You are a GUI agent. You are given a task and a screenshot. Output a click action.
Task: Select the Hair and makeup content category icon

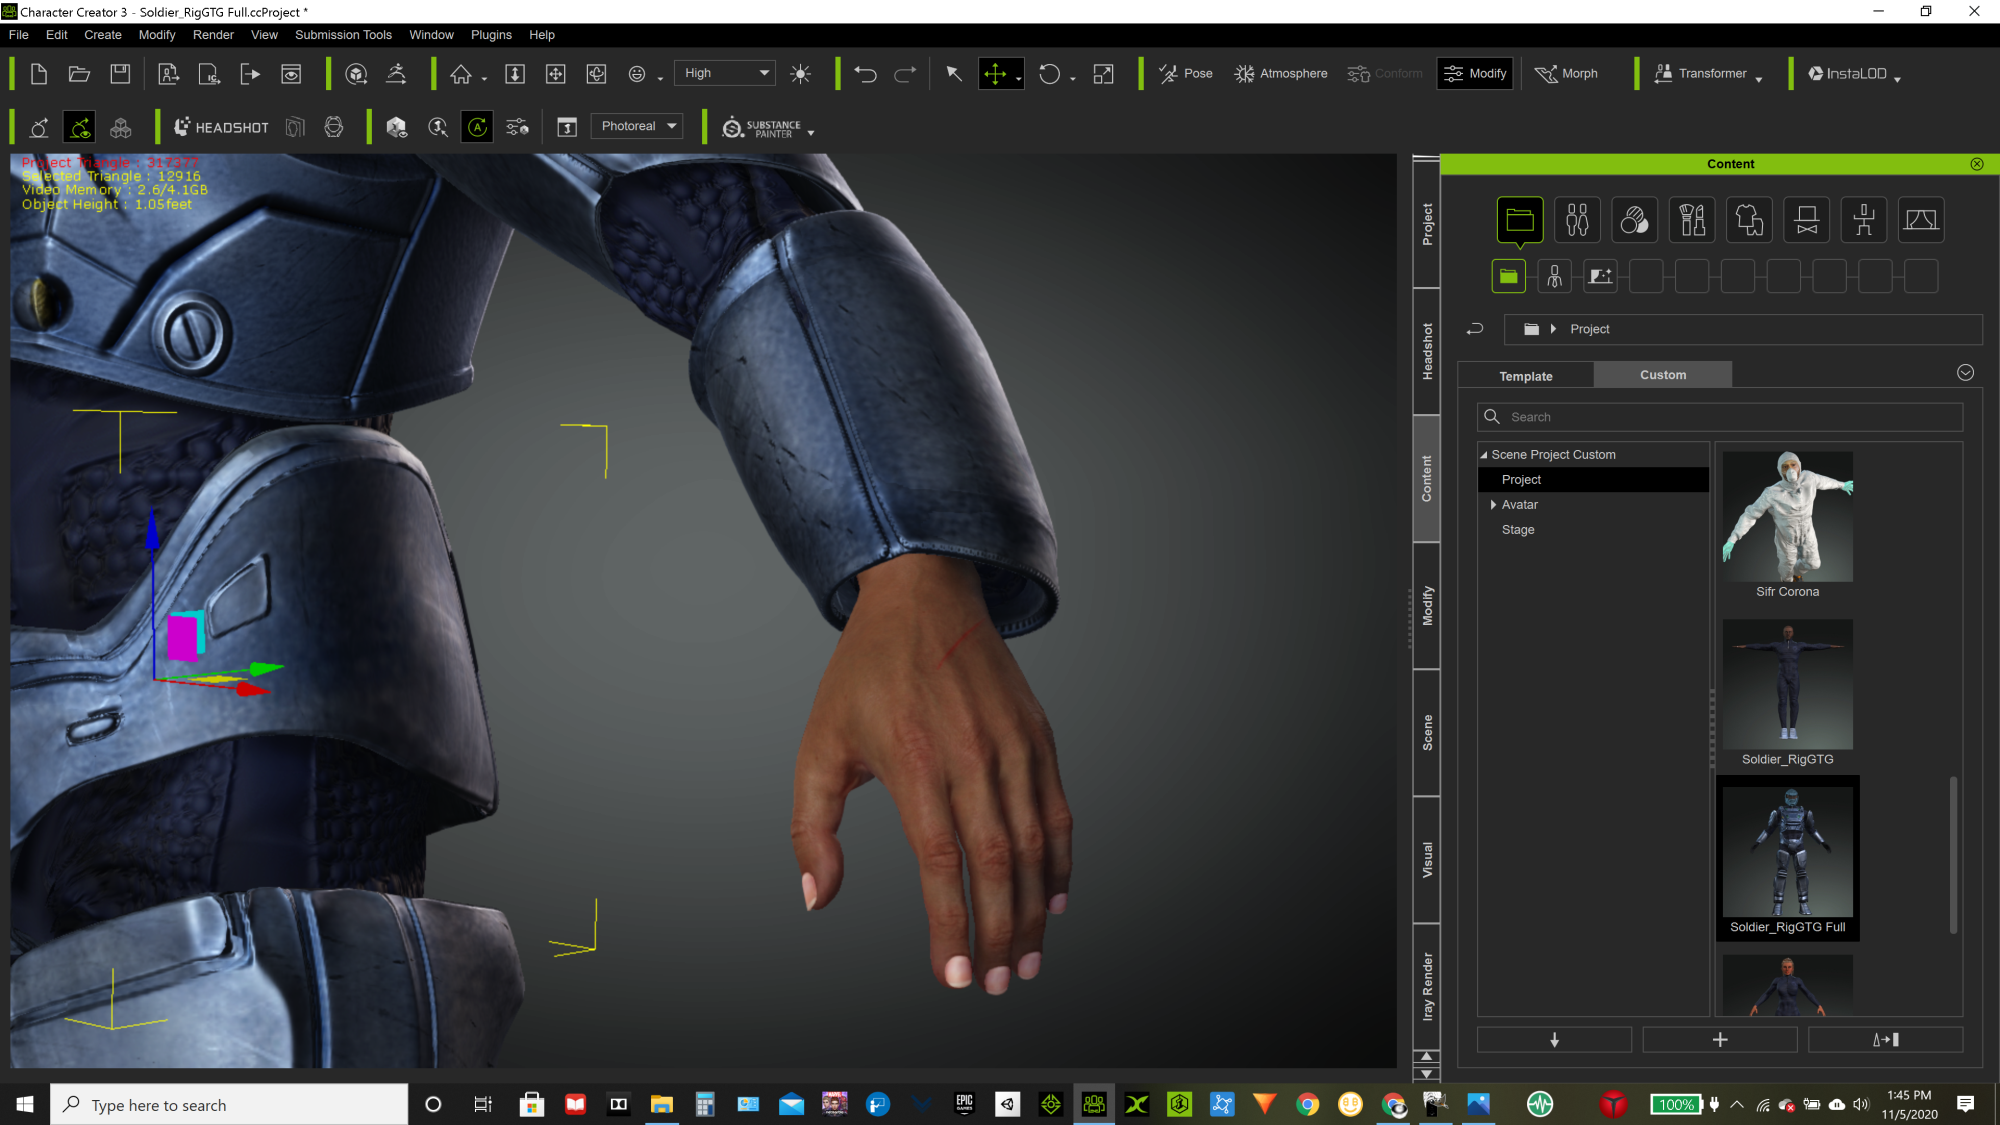coord(1692,220)
